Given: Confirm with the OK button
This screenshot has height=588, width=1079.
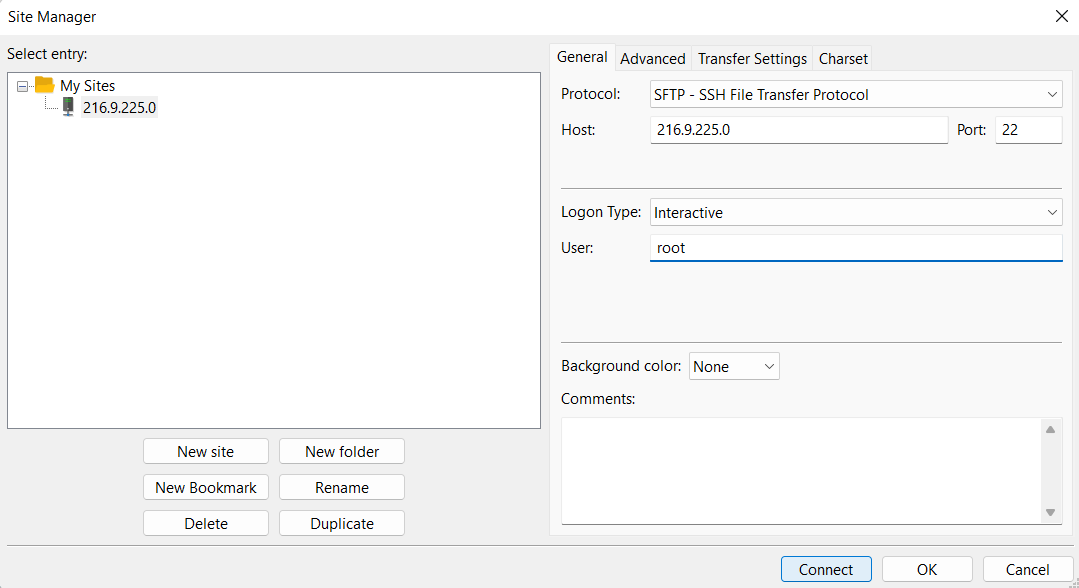Looking at the screenshot, I should coord(927,569).
